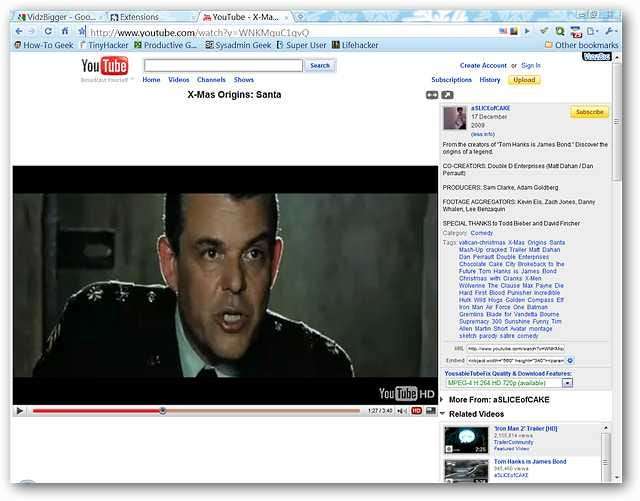Reload the page with the refresh icon
The image size is (640, 501).
(48, 31)
